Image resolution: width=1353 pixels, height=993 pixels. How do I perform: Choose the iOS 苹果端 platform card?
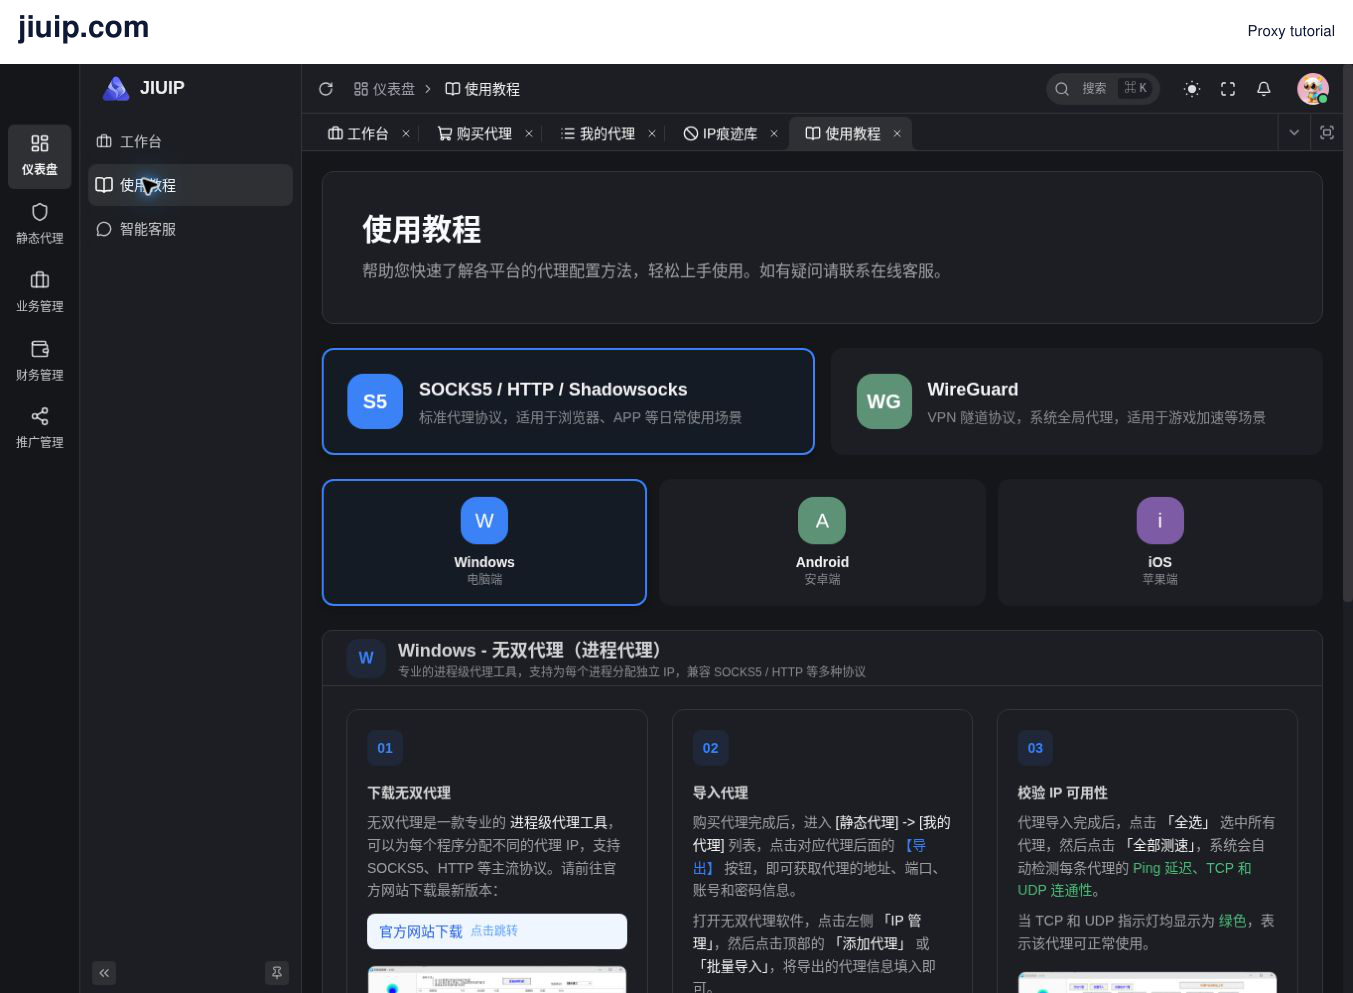coord(1160,543)
